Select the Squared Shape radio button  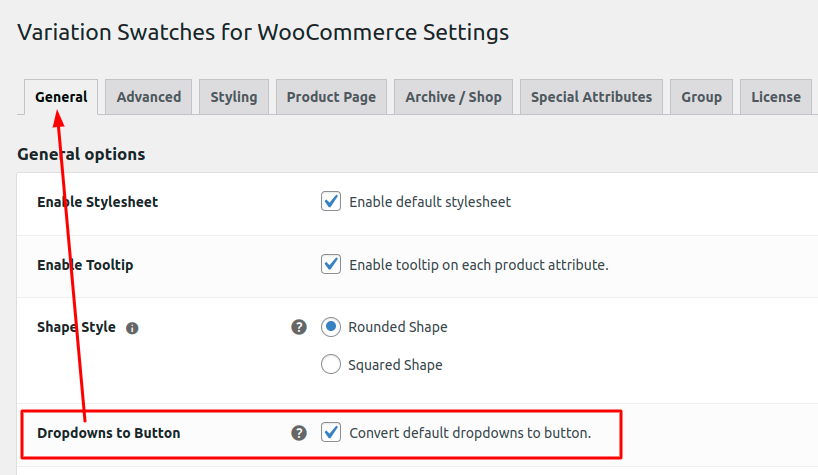pyautogui.click(x=331, y=364)
